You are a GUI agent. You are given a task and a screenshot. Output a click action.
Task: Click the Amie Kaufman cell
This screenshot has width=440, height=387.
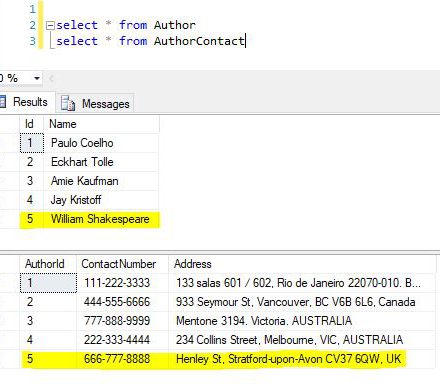point(101,181)
